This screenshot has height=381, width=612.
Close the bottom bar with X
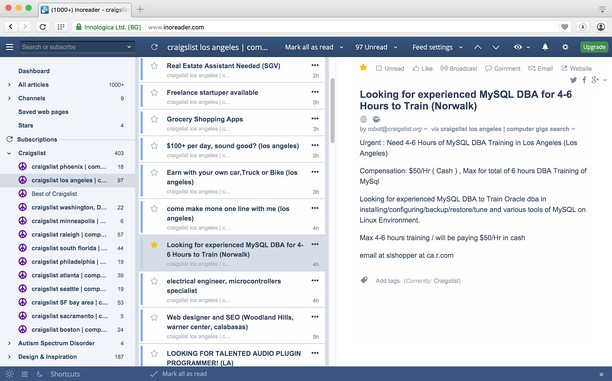click(601, 374)
